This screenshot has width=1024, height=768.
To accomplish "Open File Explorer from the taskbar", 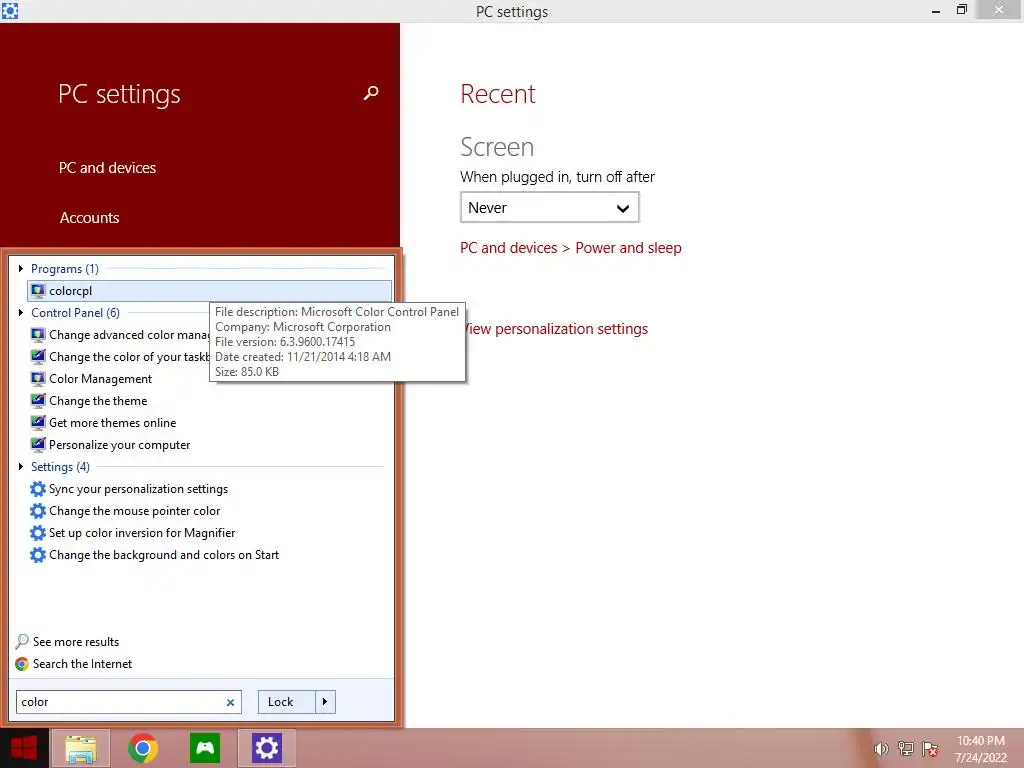I will [81, 748].
